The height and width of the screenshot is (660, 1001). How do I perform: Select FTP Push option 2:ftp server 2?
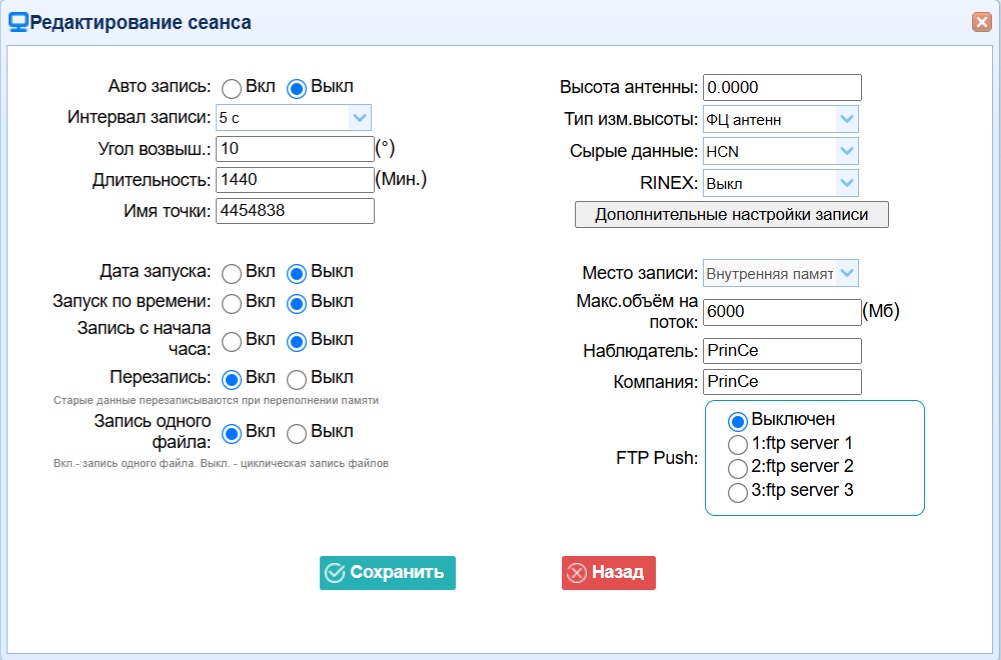coord(737,468)
